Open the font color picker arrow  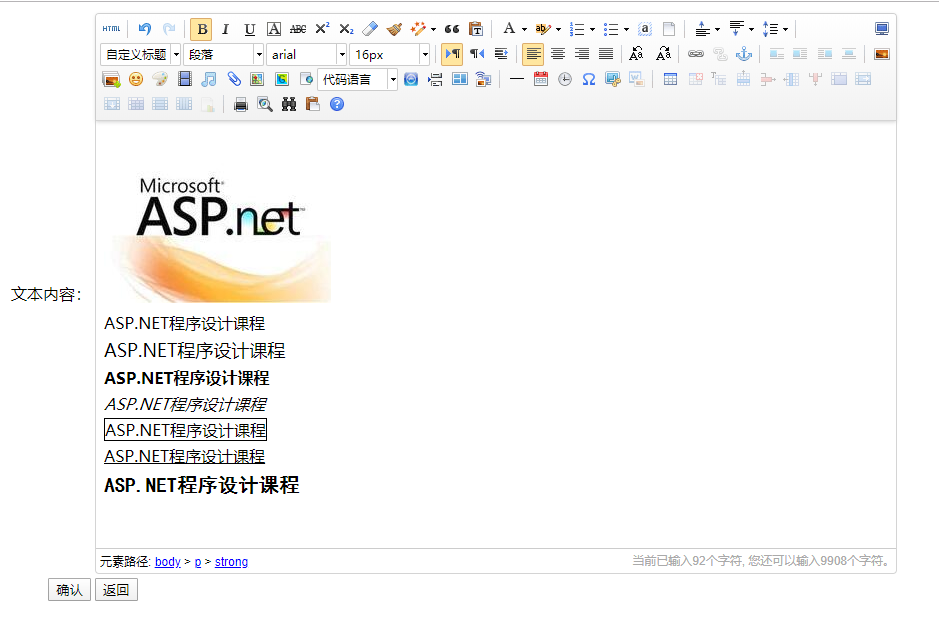coord(524,29)
